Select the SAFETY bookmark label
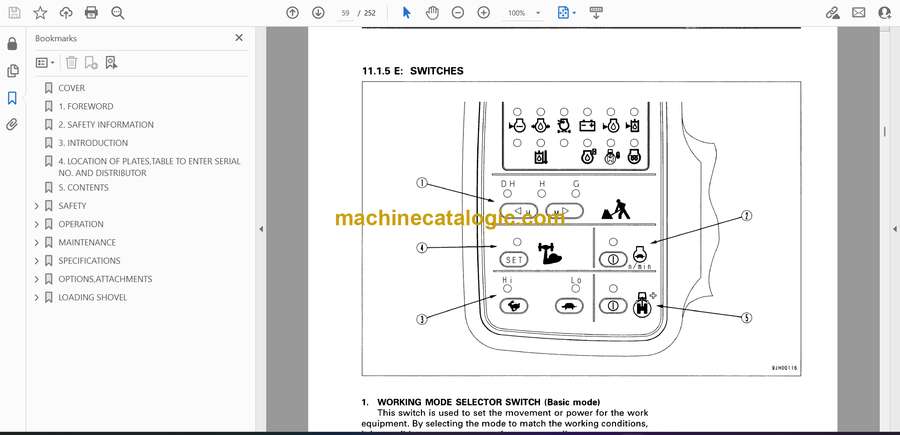This screenshot has width=900, height=435. click(x=72, y=206)
